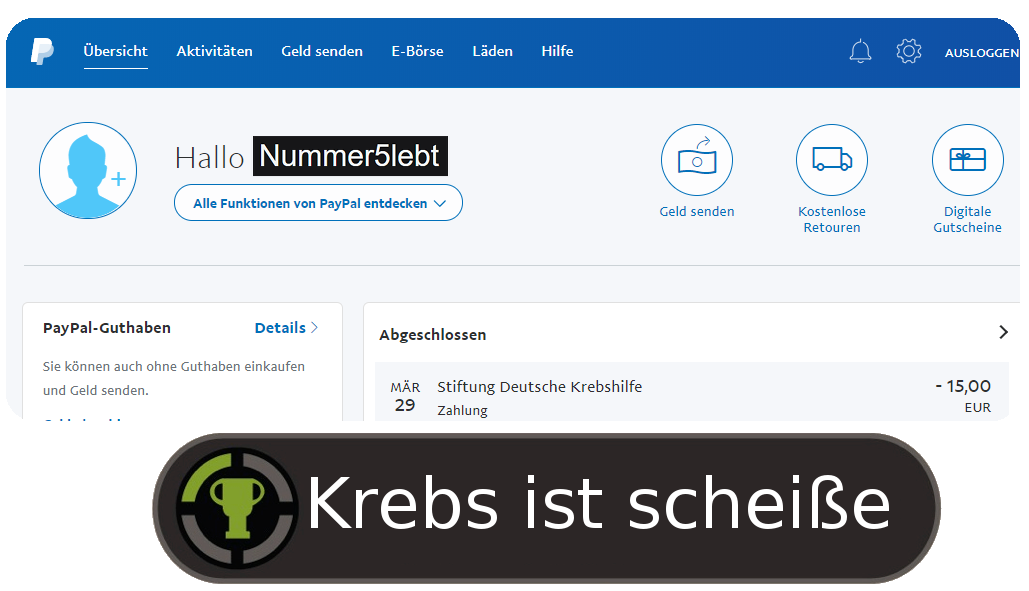1029x591 pixels.
Task: Select the Übersicht tab
Action: [x=116, y=51]
